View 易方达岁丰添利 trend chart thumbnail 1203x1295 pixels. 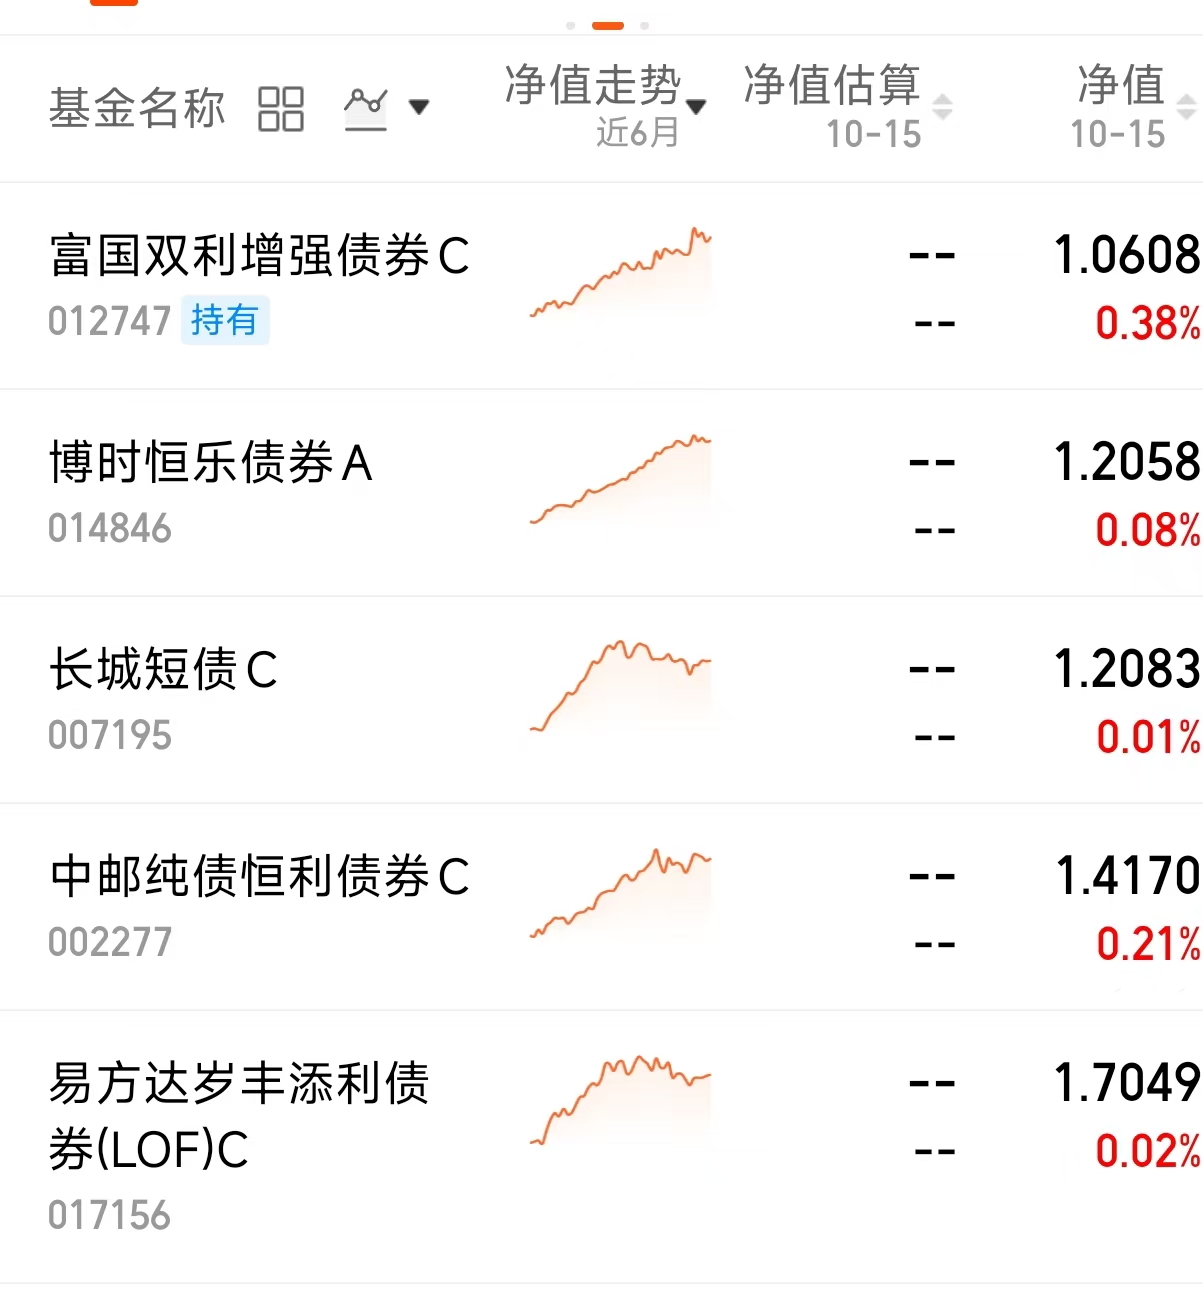[x=621, y=1100]
